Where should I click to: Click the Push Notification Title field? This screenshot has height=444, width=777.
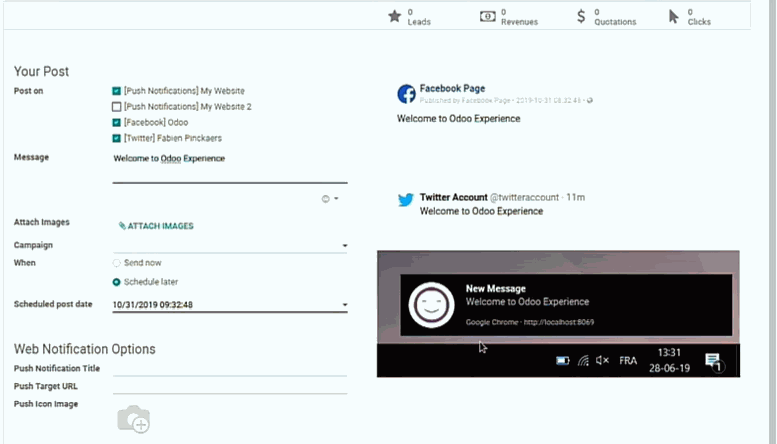(230, 368)
